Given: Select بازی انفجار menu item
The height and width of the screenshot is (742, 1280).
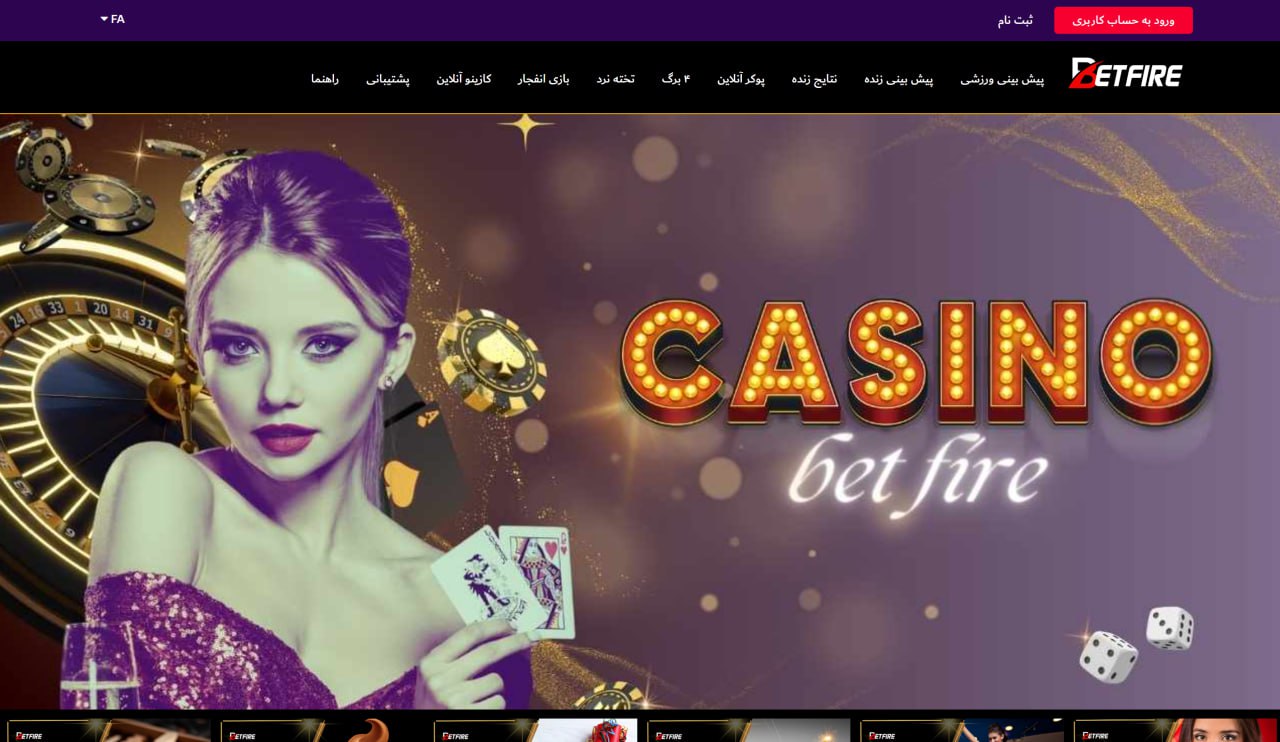Looking at the screenshot, I should click(x=543, y=79).
